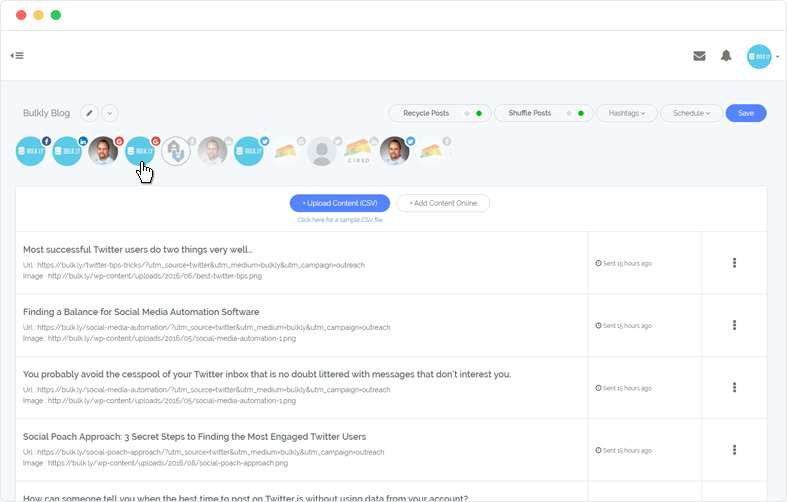Viewport: 787px width, 502px height.
Task: Click Add Content Online button
Action: tap(443, 203)
